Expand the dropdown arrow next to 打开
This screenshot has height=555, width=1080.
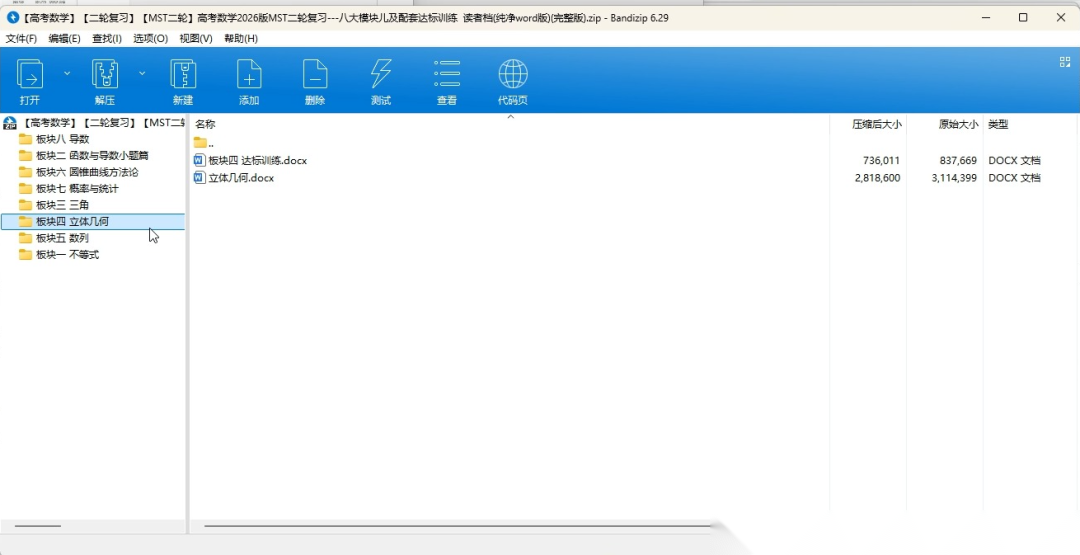tap(67, 73)
